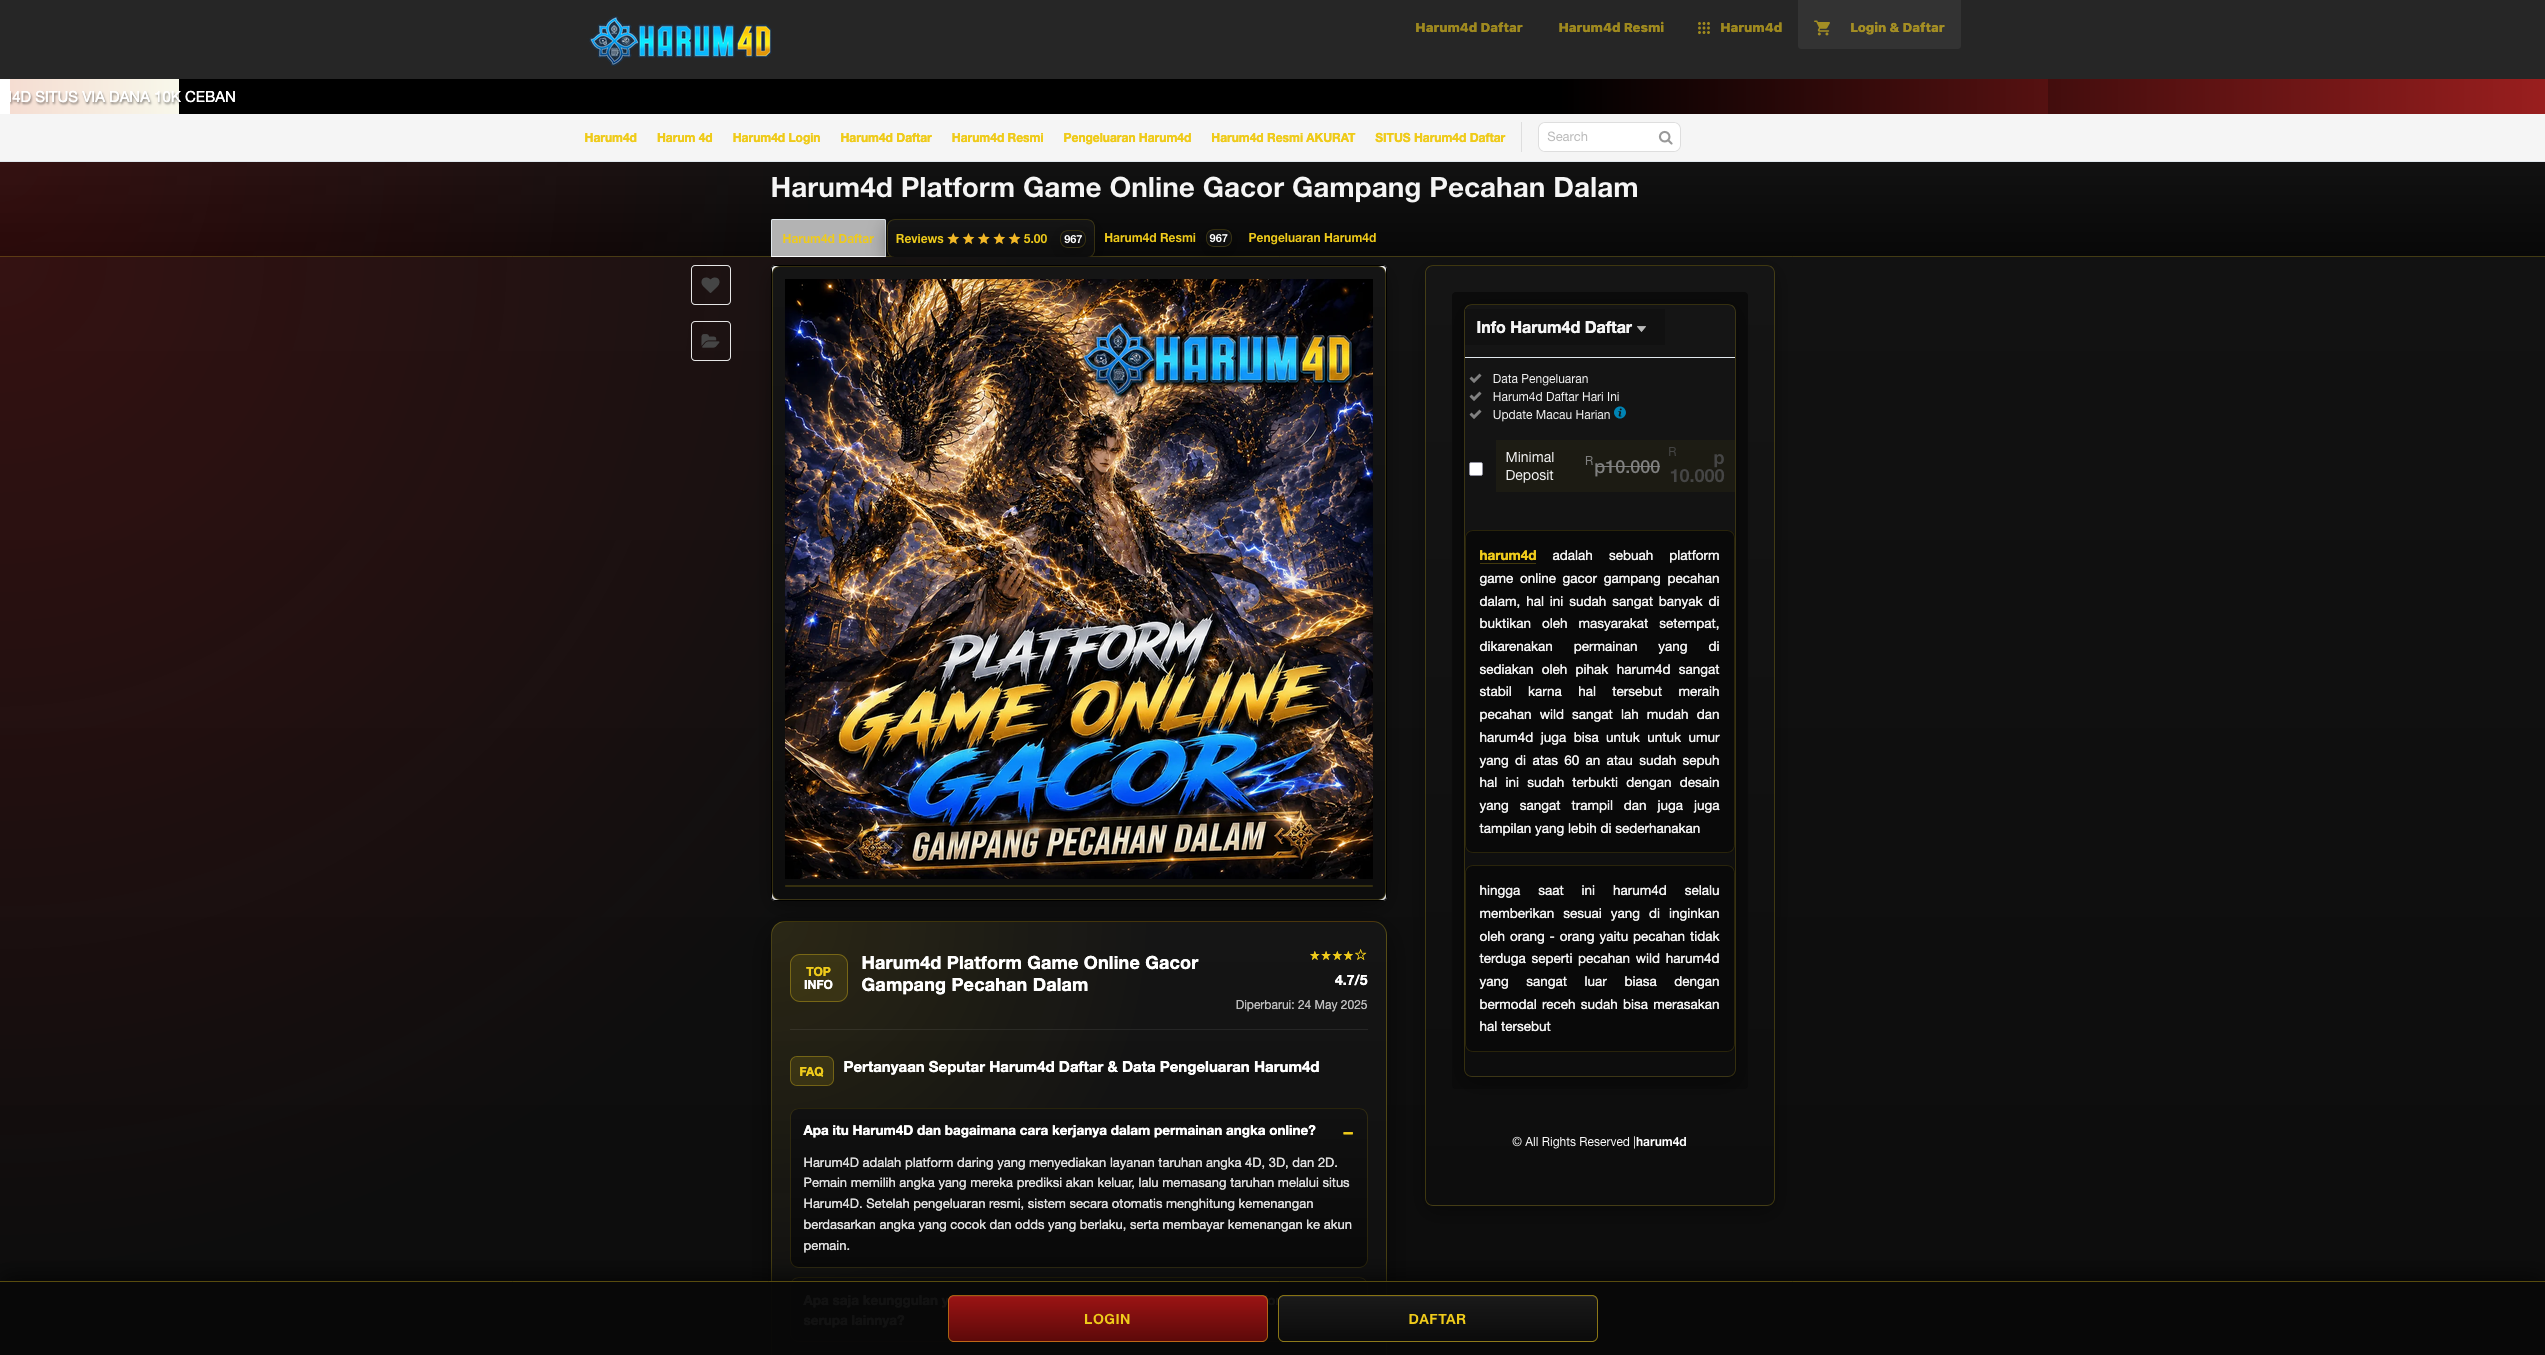Open Harum4d Daftar in top navigation
2545x1355 pixels.
[1468, 28]
